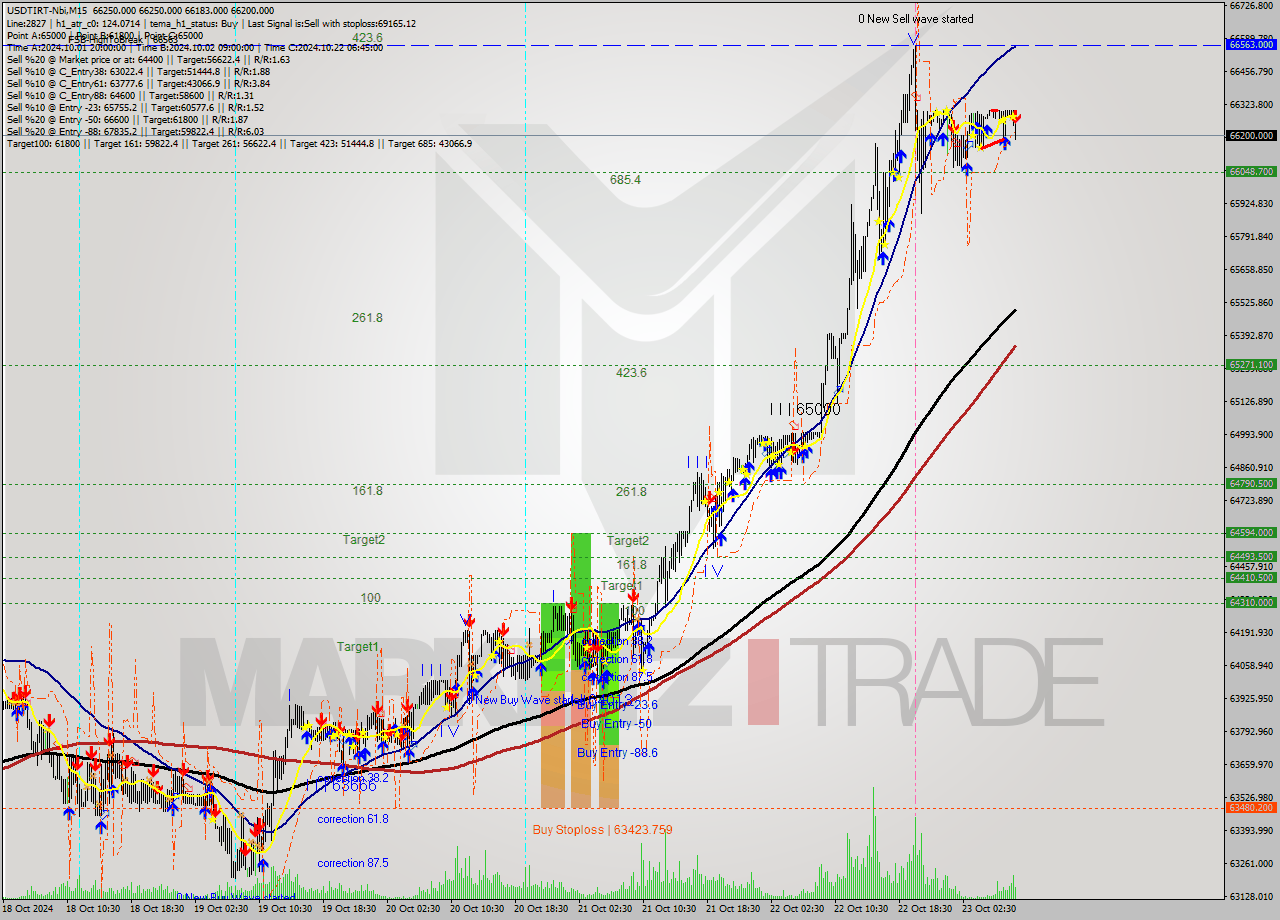Click the 66726.800 price axis label
The image size is (1280, 920).
1251,6
